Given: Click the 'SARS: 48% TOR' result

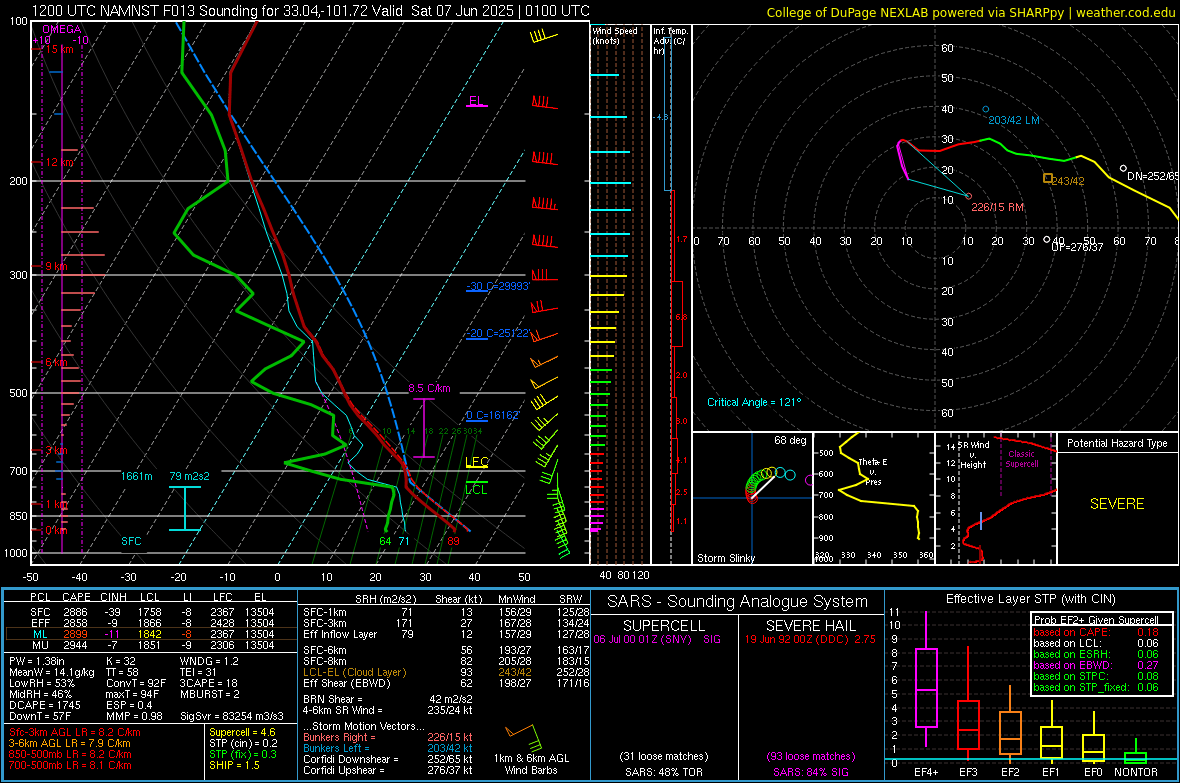Looking at the screenshot, I should point(663,772).
